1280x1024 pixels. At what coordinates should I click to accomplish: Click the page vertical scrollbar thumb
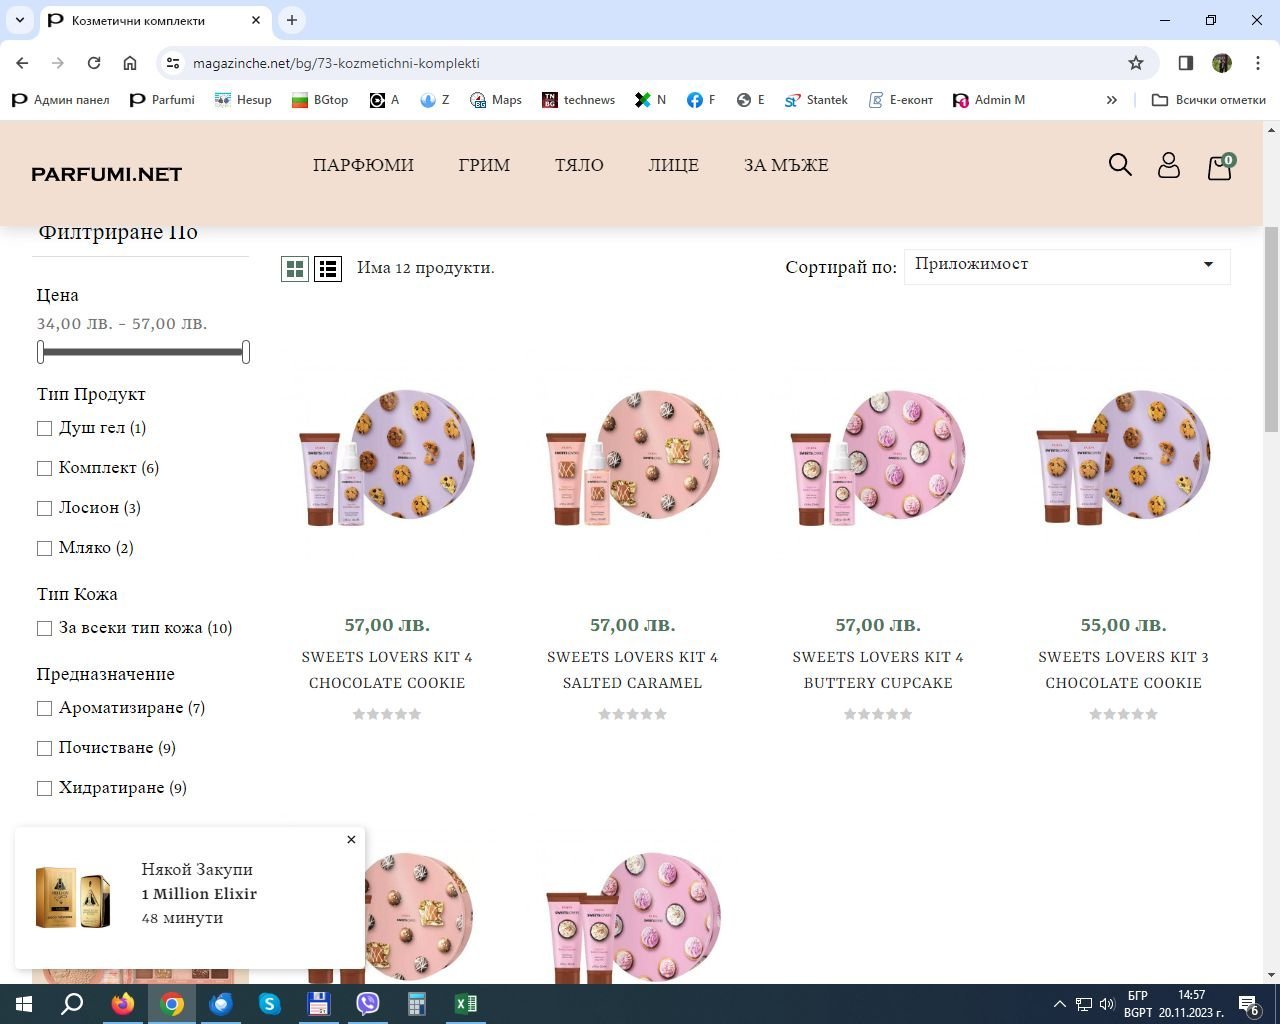[x=1272, y=330]
